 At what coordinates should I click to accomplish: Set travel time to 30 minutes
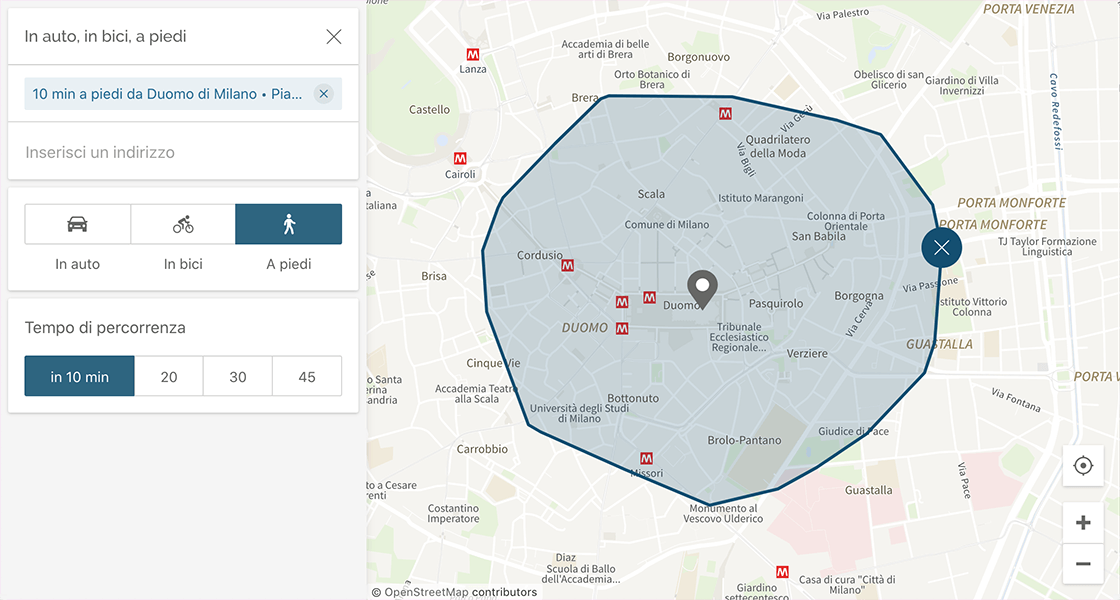pos(238,376)
